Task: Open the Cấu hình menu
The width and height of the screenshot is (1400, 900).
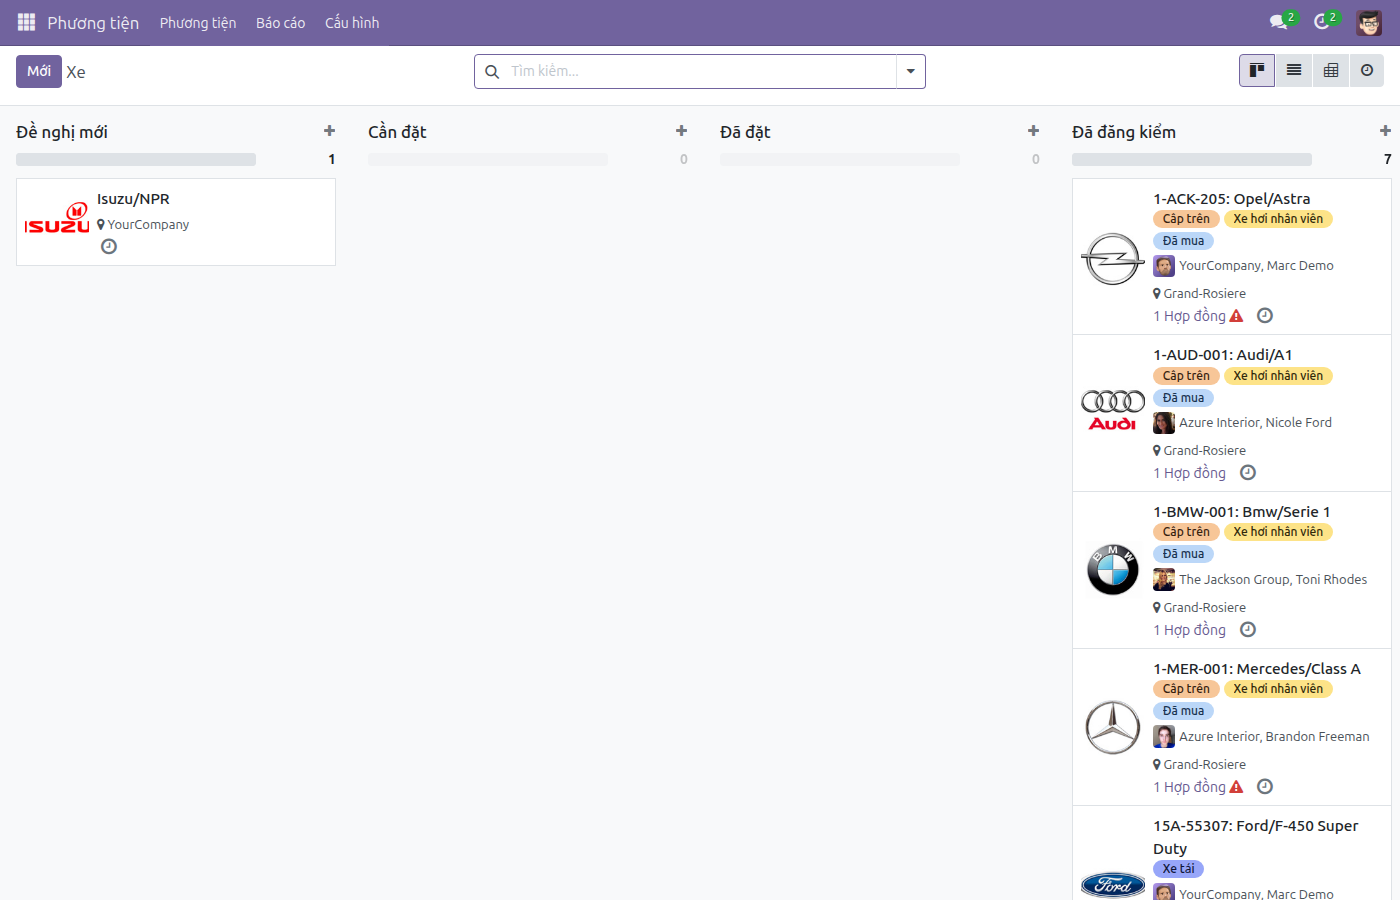Action: coord(352,22)
